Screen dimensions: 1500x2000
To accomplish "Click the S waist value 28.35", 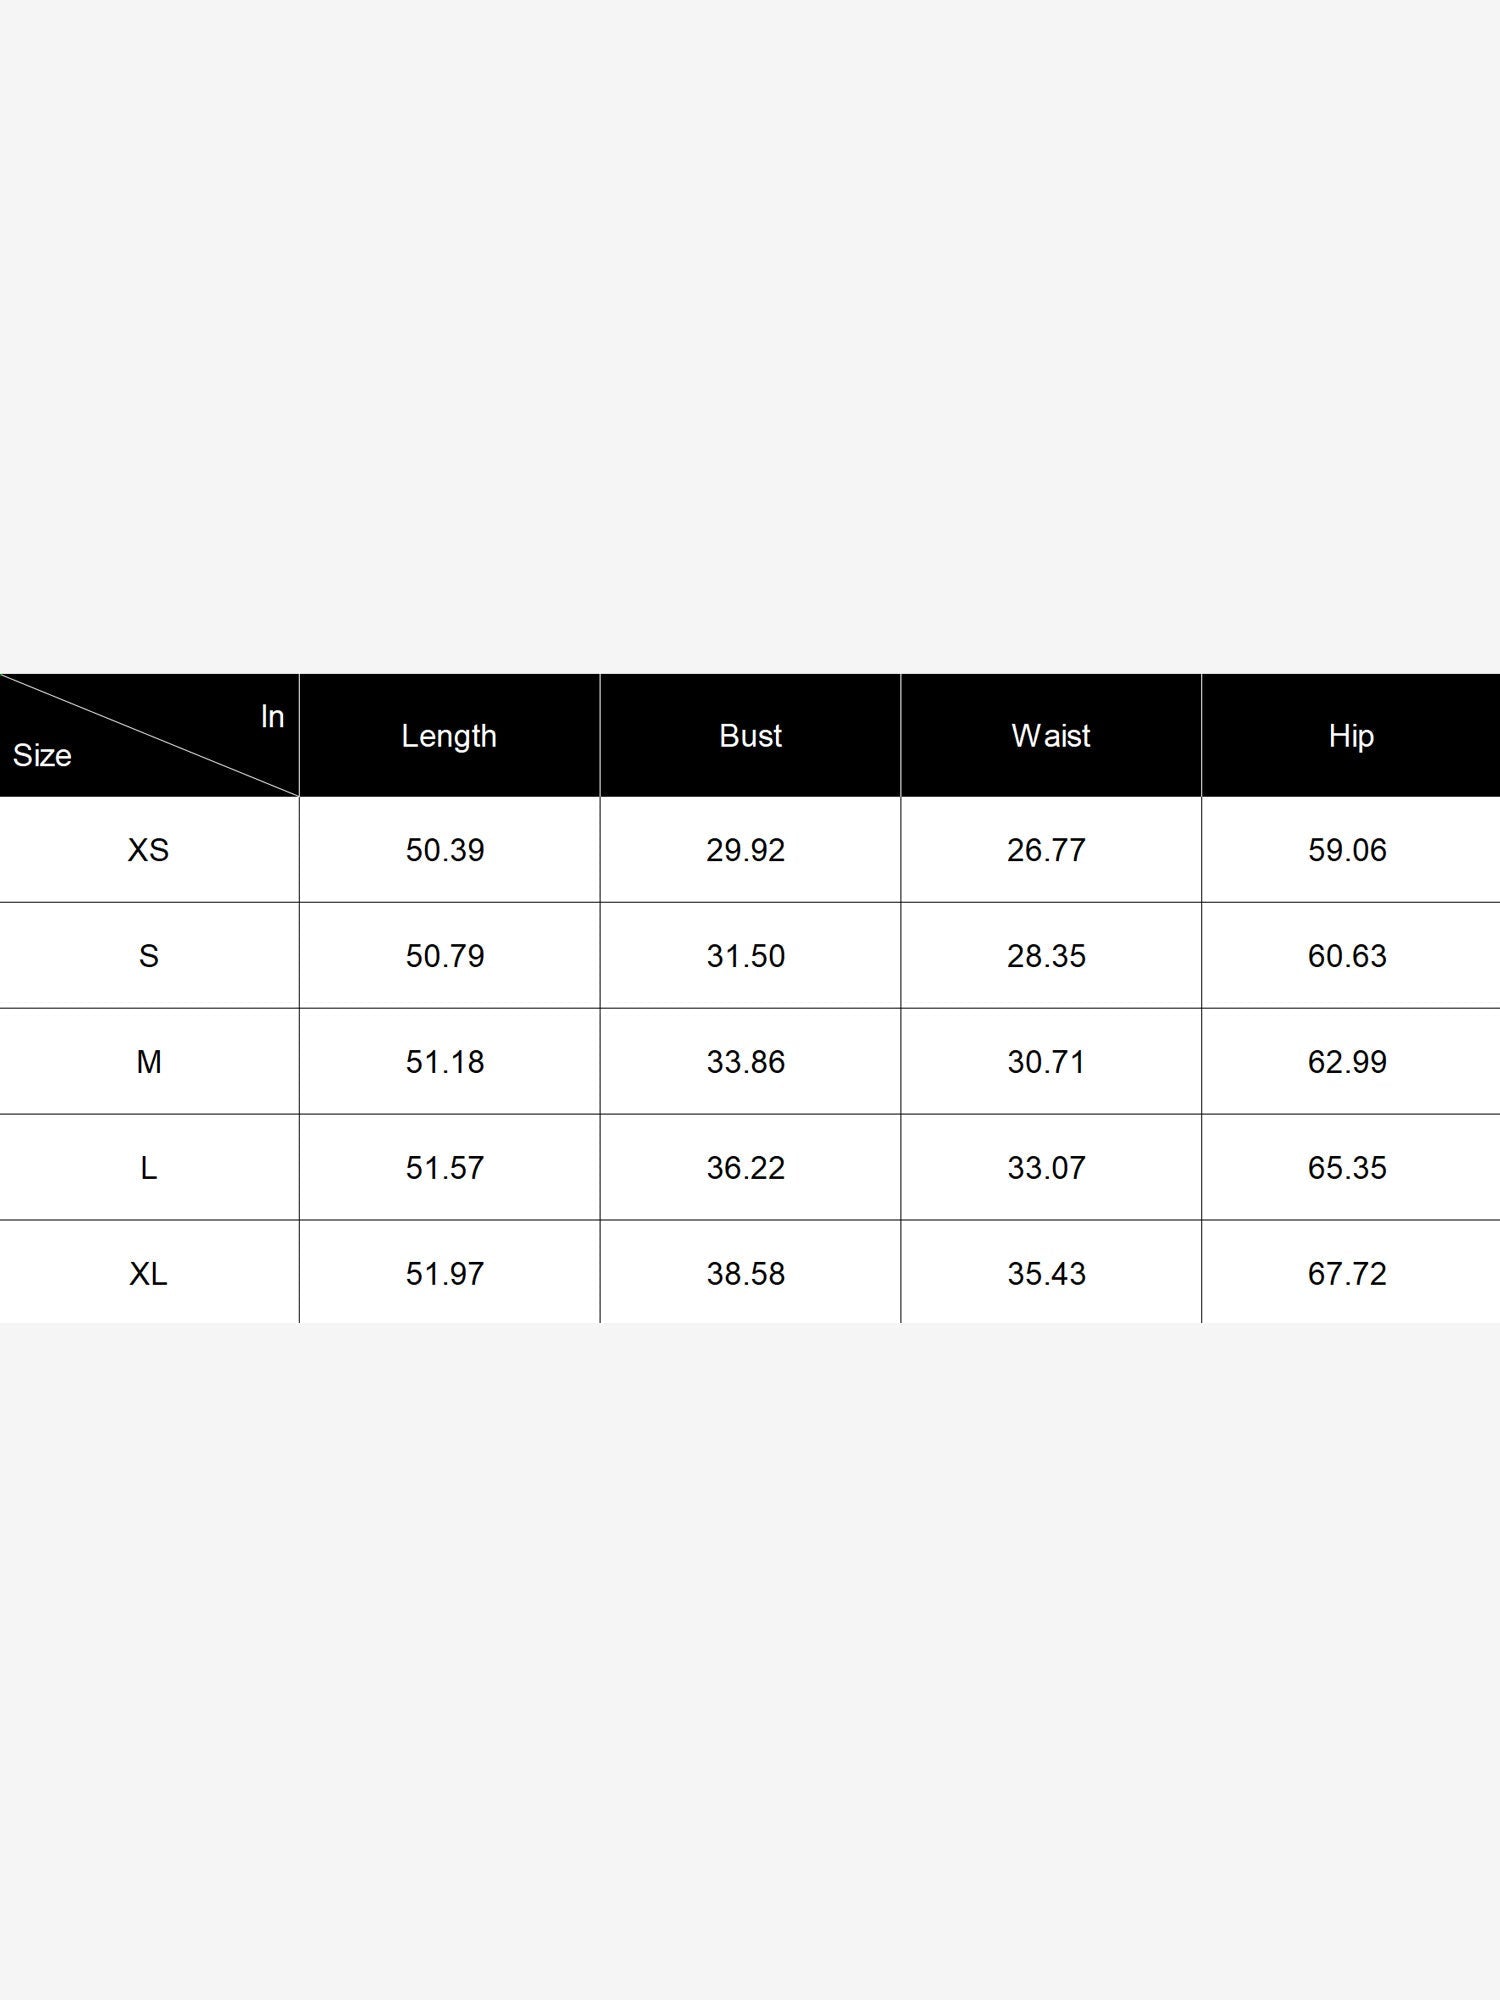I will [x=1046, y=956].
